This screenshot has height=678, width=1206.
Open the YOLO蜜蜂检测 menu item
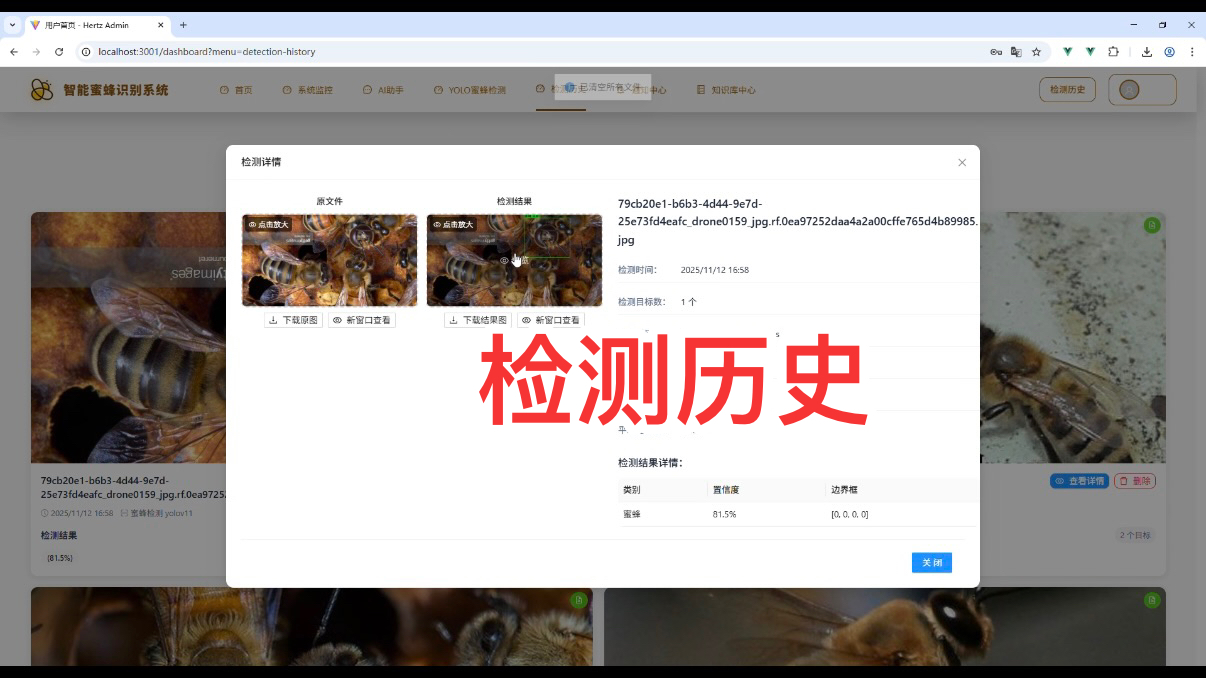[x=470, y=90]
